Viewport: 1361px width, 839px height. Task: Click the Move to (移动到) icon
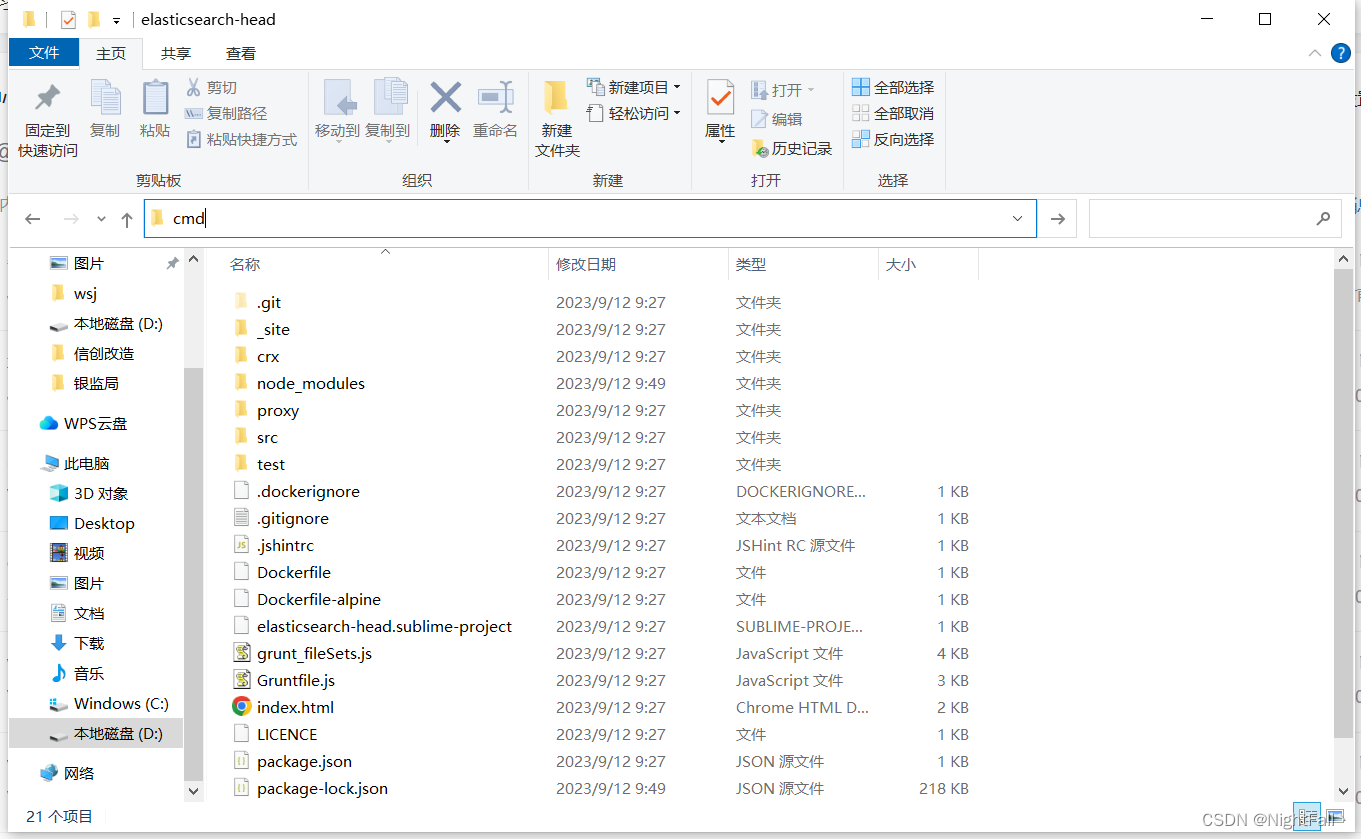coord(340,97)
